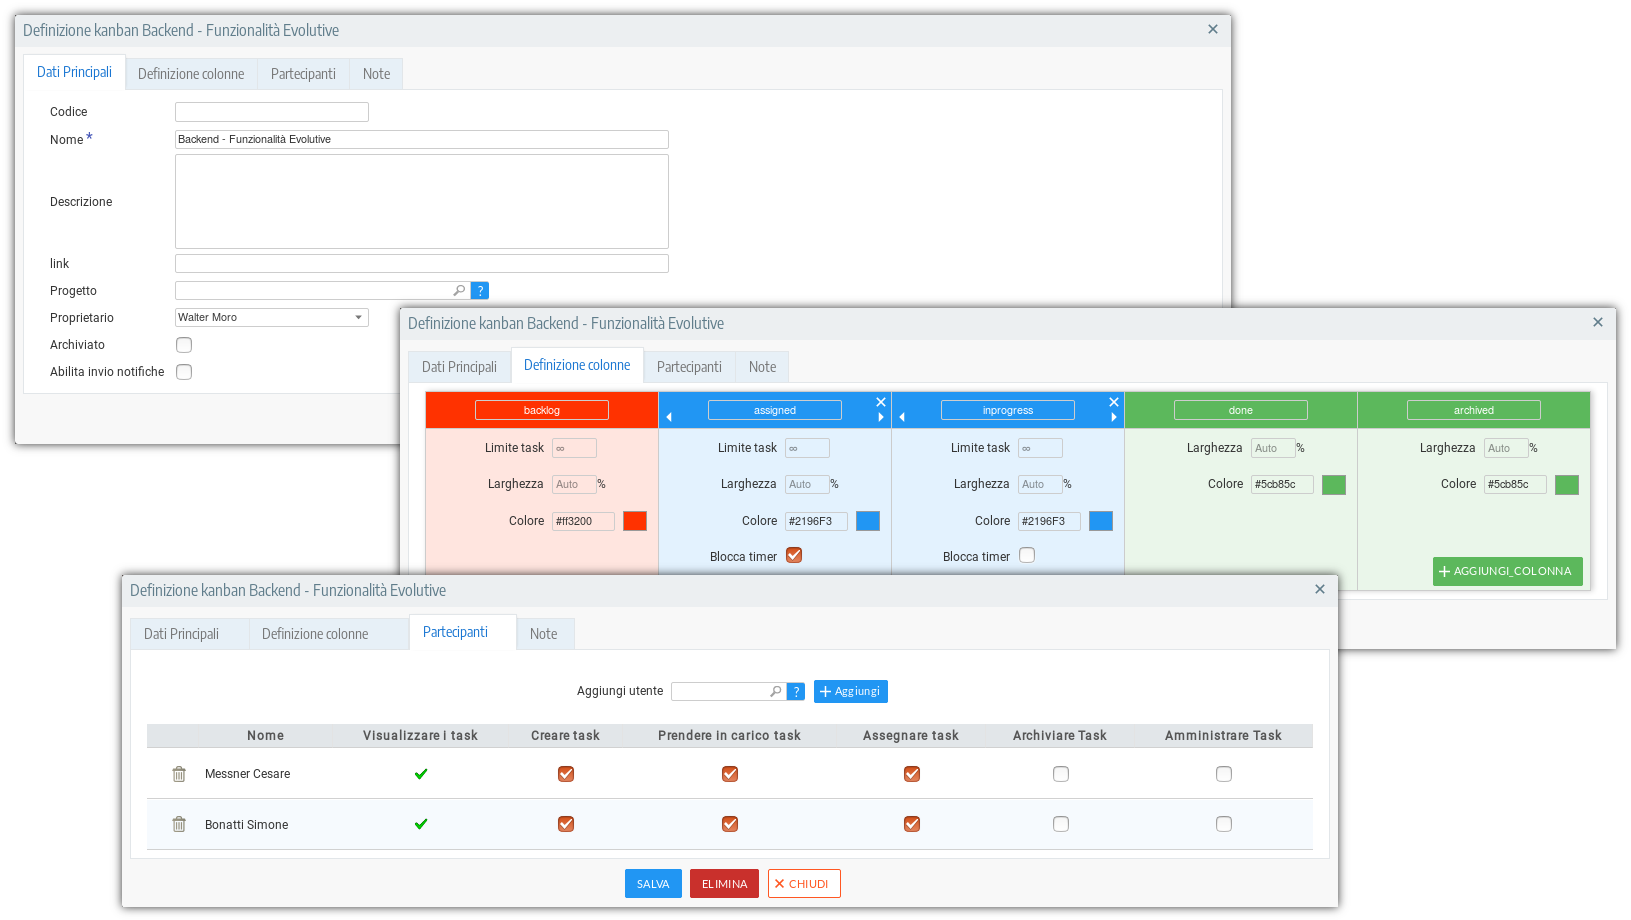Uncheck Blocca timer in assigned column
The width and height of the screenshot is (1631, 920).
pos(794,555)
